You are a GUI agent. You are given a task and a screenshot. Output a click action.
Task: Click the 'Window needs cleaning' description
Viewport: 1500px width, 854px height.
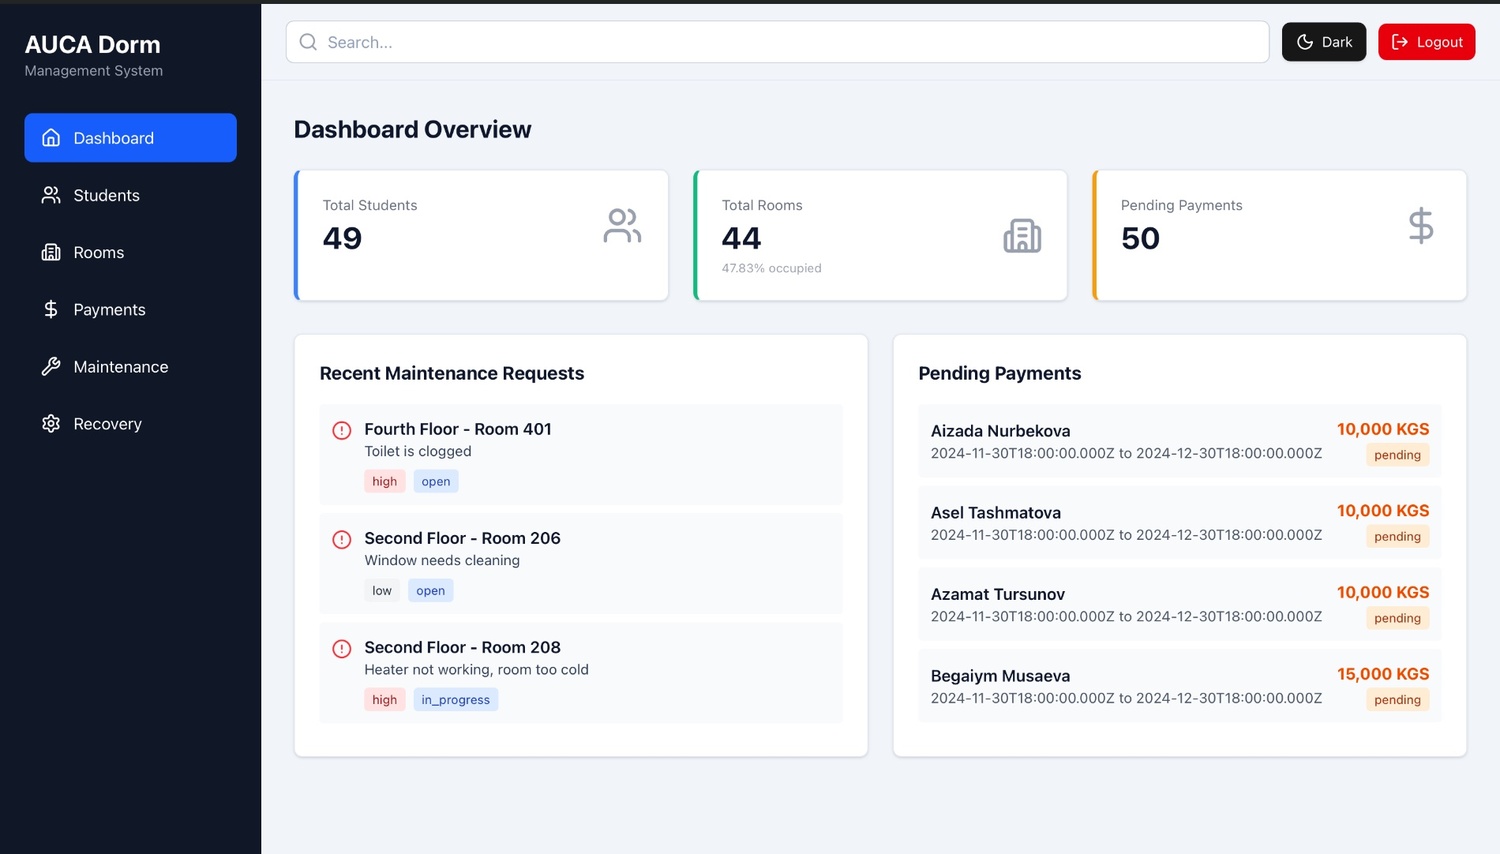pos(442,560)
